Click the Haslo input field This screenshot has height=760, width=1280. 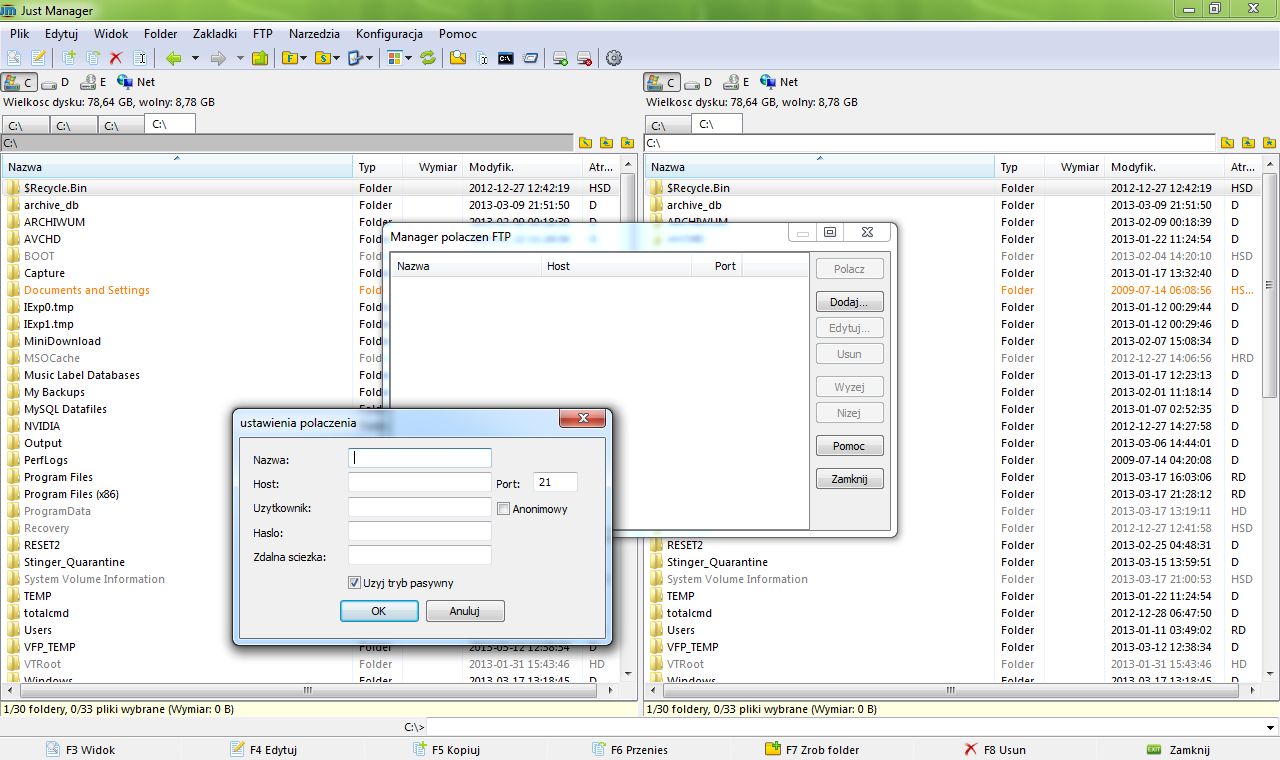tap(420, 531)
